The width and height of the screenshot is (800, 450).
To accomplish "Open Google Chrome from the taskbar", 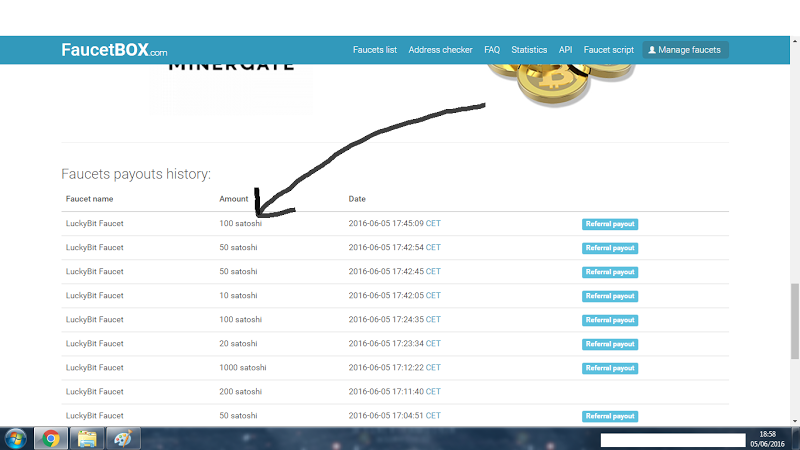I will click(x=49, y=438).
